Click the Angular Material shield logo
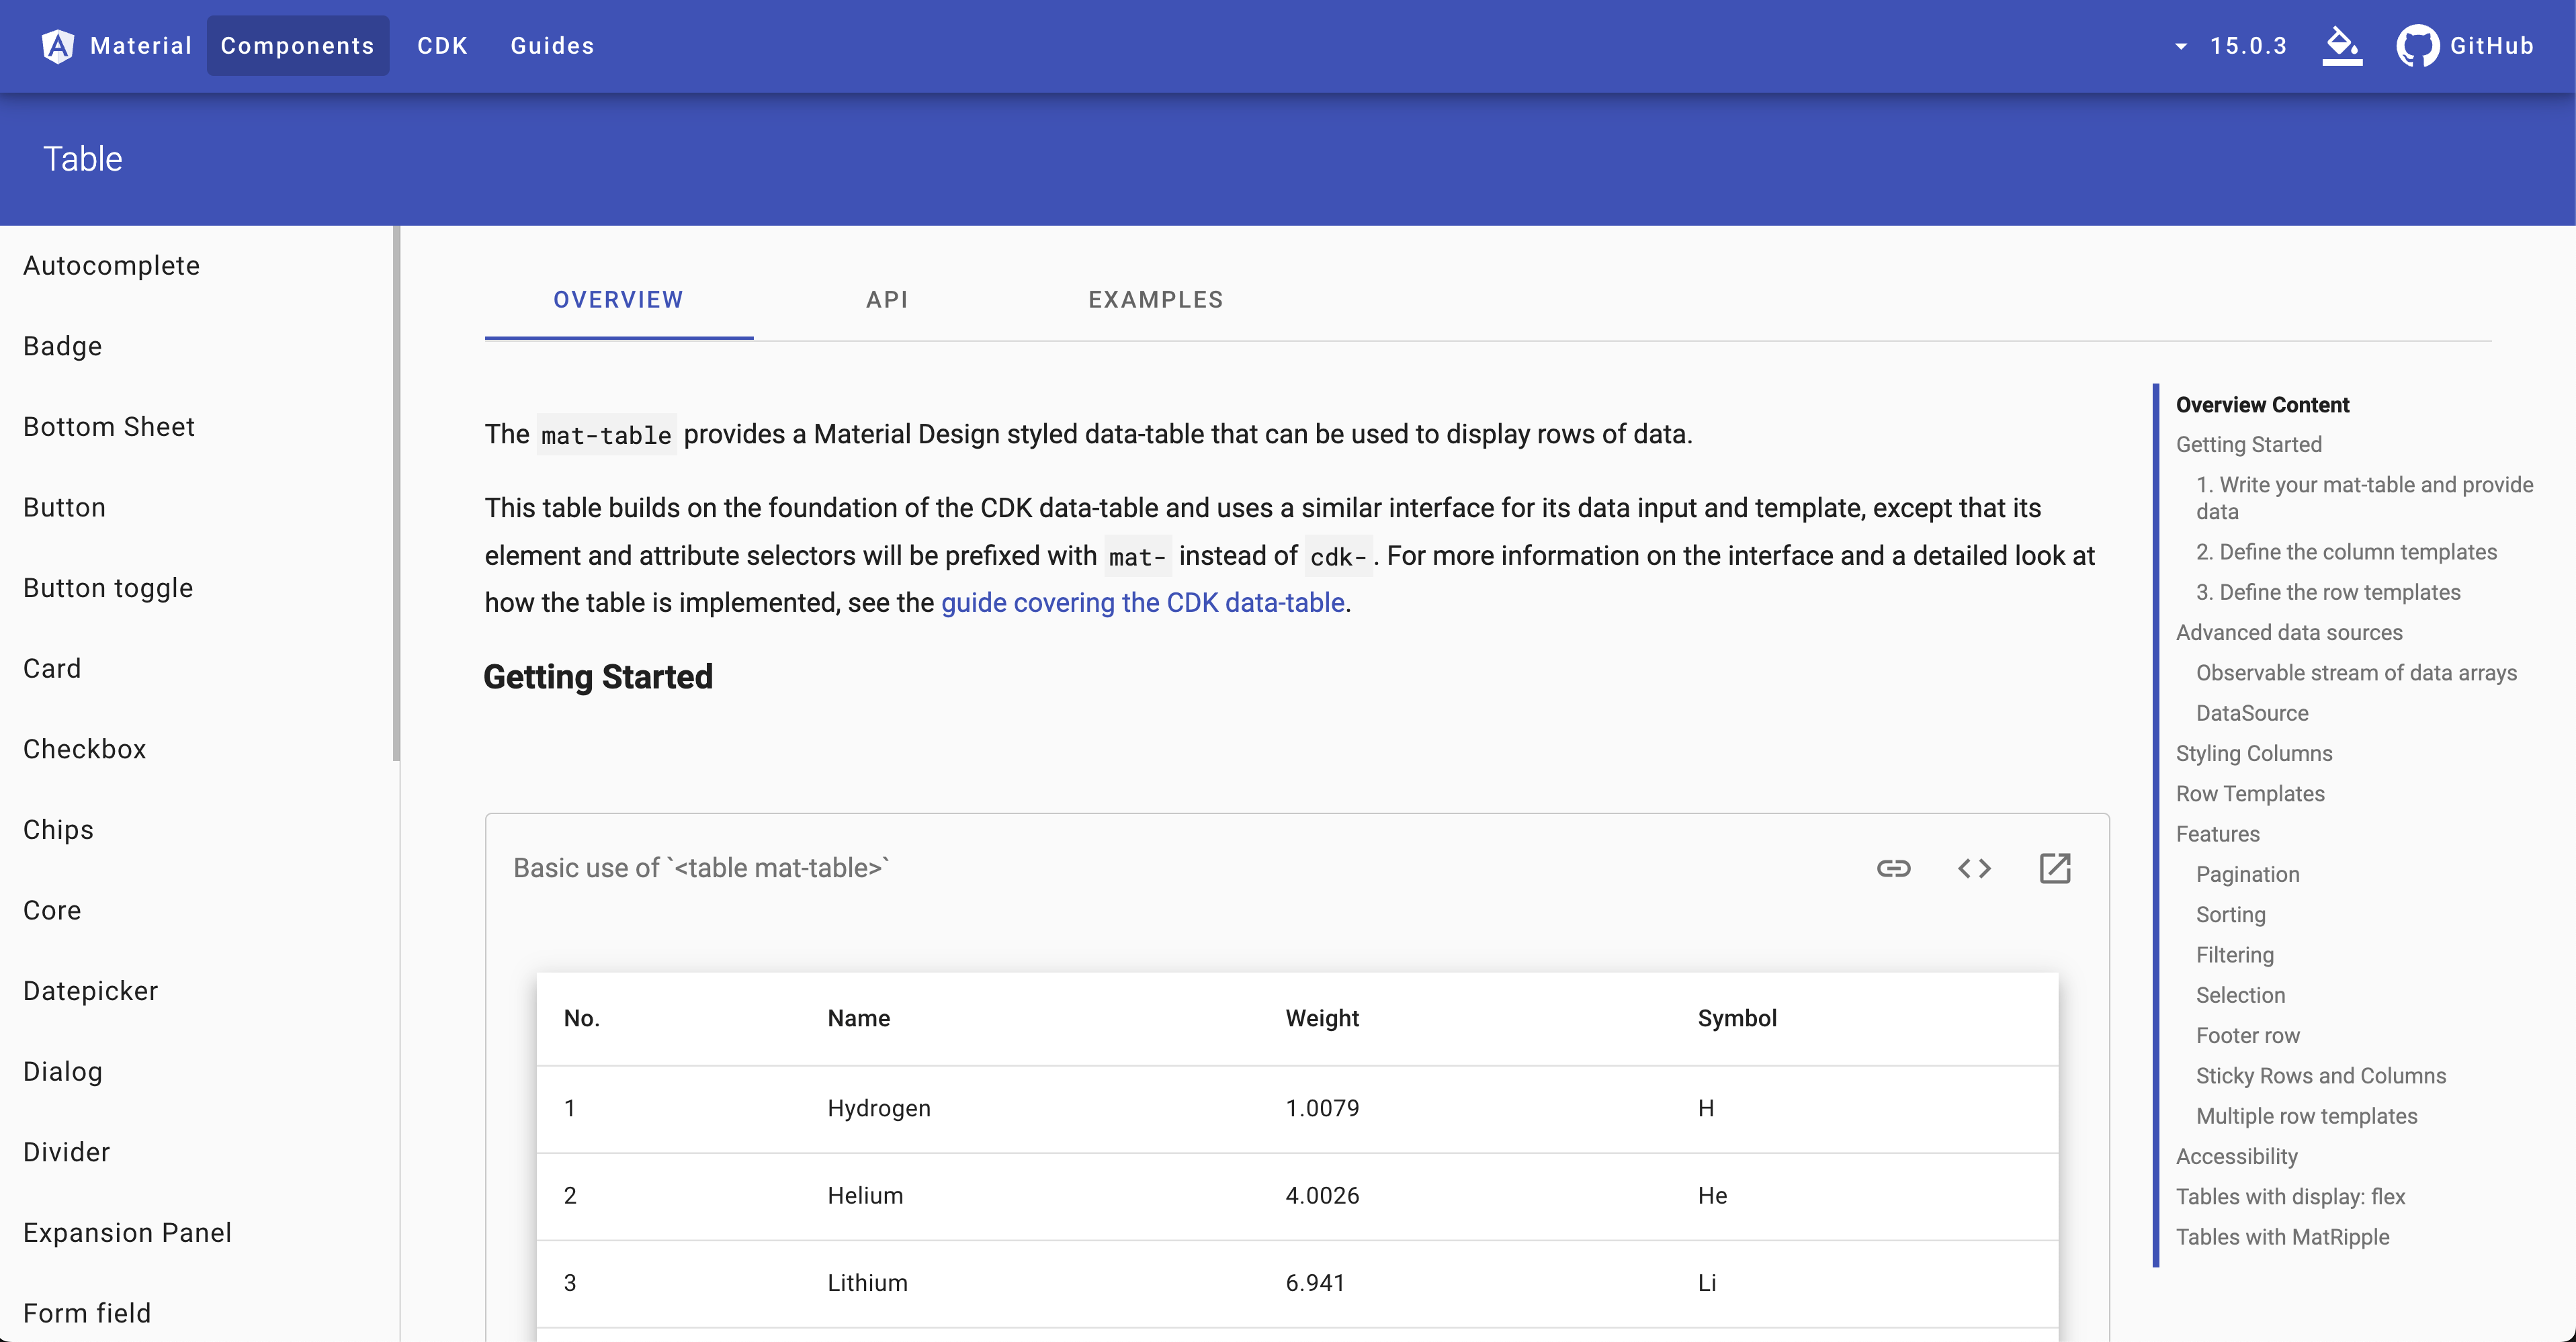2576x1342 pixels. pyautogui.click(x=58, y=46)
